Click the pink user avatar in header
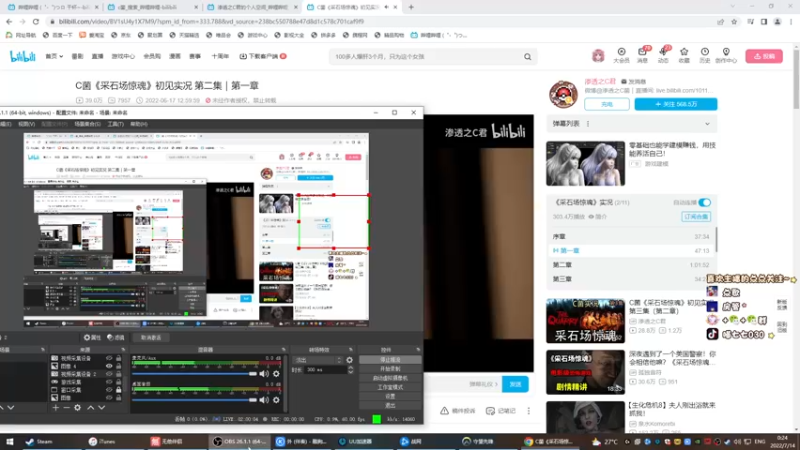 click(x=598, y=56)
